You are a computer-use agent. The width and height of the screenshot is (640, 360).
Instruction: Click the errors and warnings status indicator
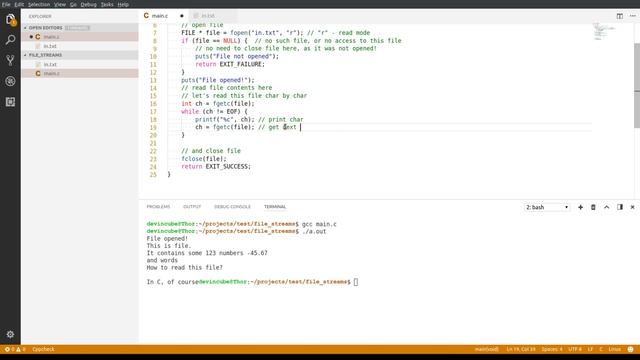tap(15, 349)
